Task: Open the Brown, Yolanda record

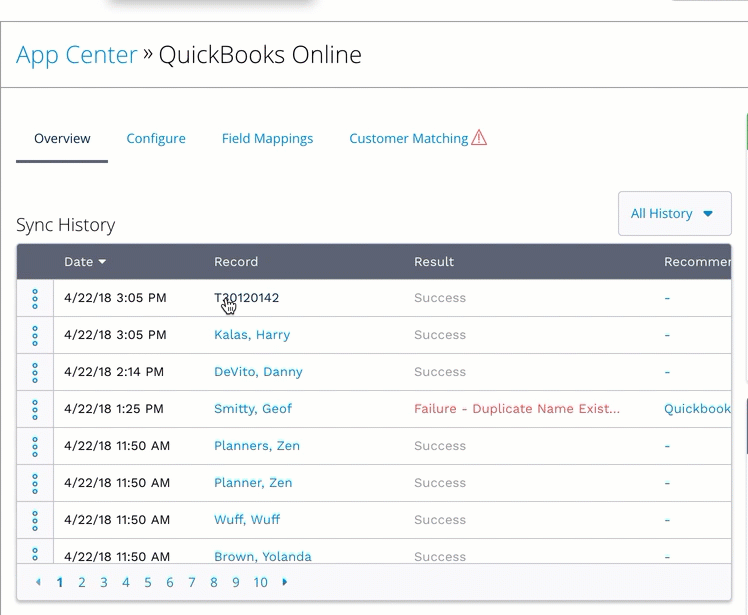Action: coord(263,556)
